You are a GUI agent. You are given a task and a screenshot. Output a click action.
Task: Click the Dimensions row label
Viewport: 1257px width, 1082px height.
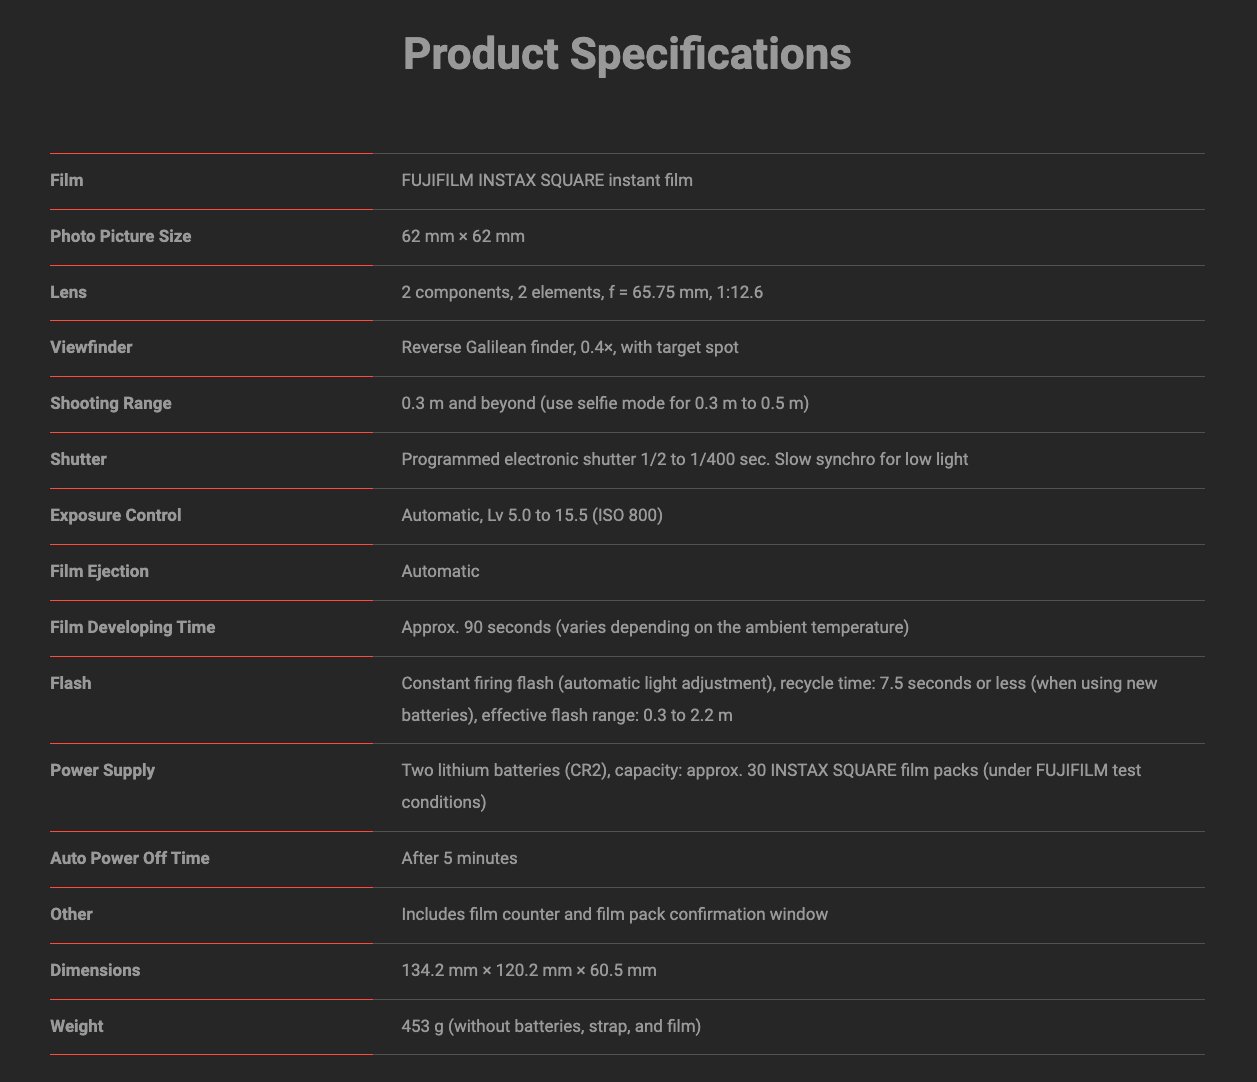point(95,970)
